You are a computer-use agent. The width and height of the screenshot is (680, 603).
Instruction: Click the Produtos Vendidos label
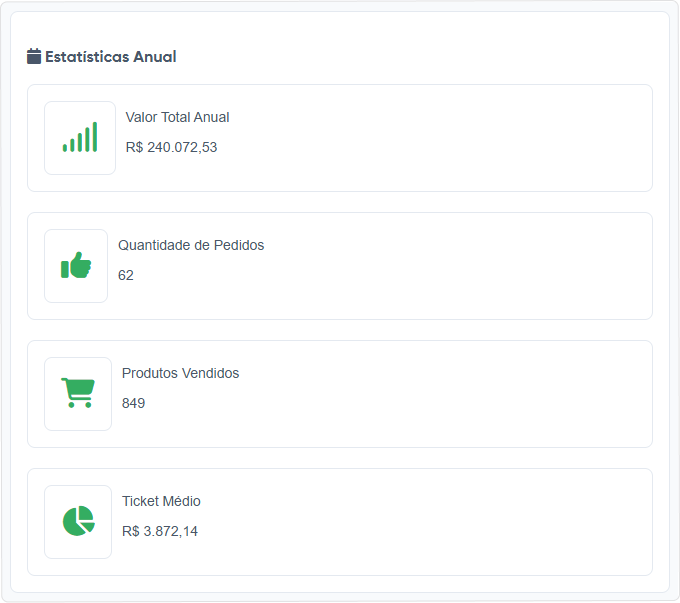tap(180, 373)
